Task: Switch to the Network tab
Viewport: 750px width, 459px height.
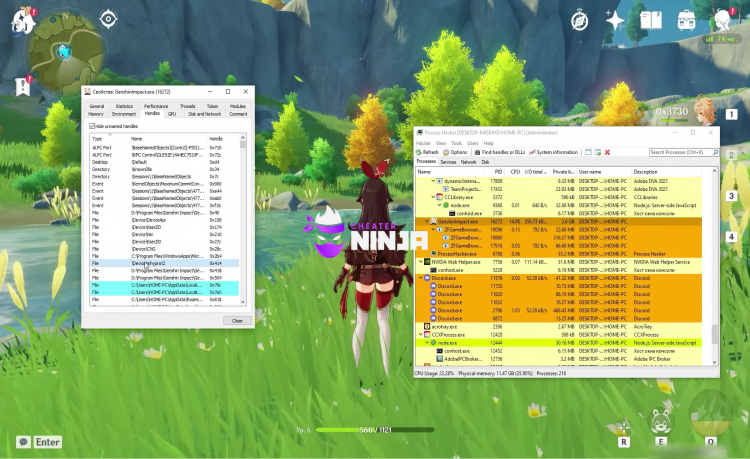Action: point(468,162)
